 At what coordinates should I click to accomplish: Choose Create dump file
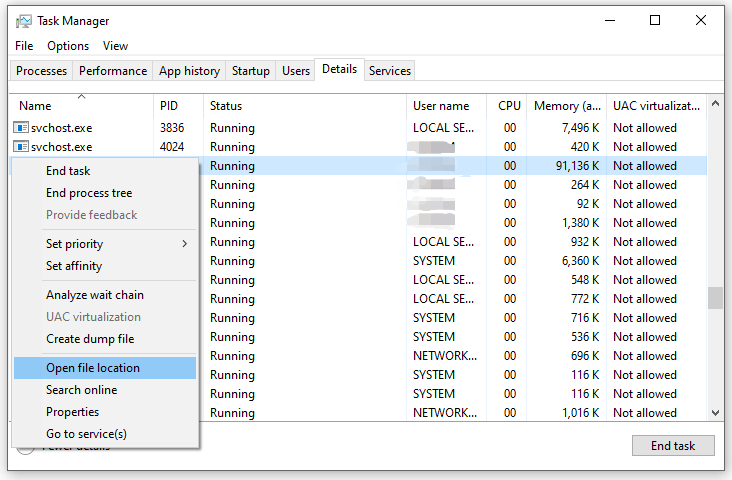tap(105, 339)
